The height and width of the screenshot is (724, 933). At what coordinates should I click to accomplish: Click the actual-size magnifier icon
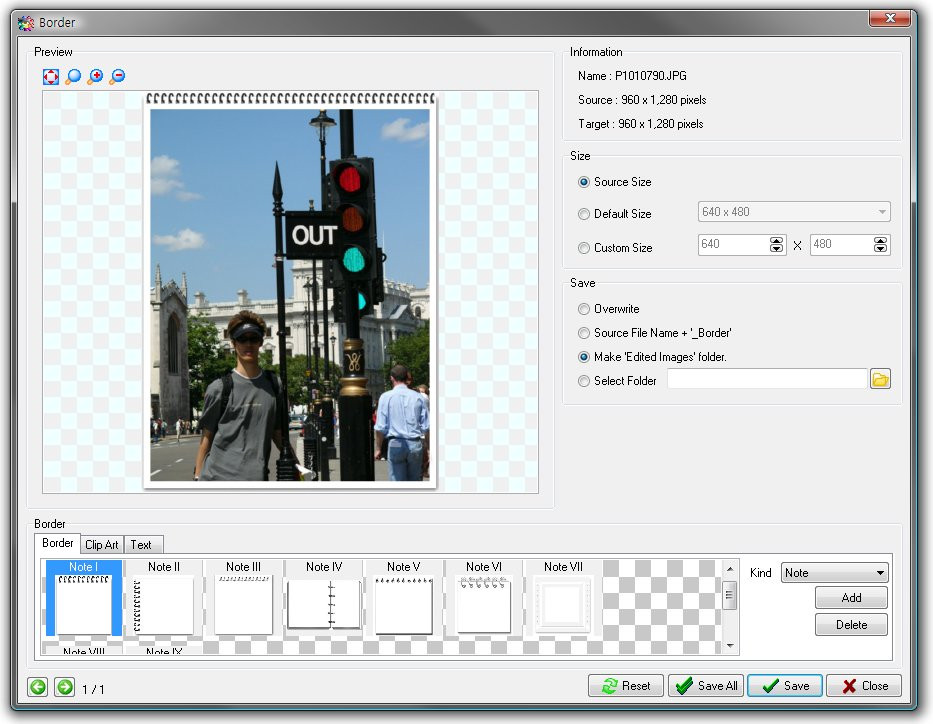coord(73,76)
